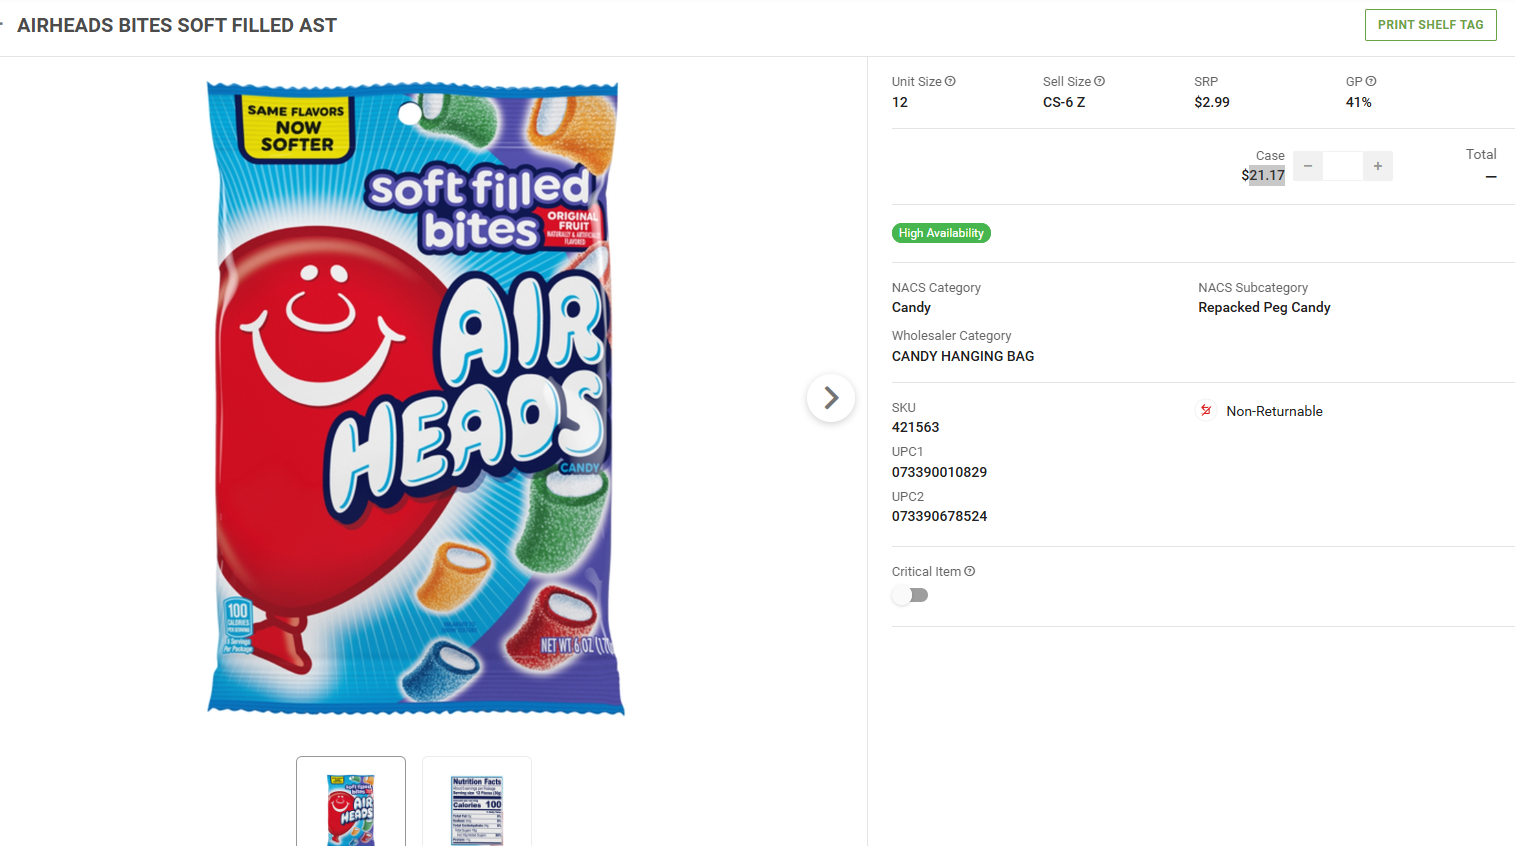The height and width of the screenshot is (846, 1515).
Task: Click the Airheads Bites Soft Filled title
Action: click(x=177, y=25)
